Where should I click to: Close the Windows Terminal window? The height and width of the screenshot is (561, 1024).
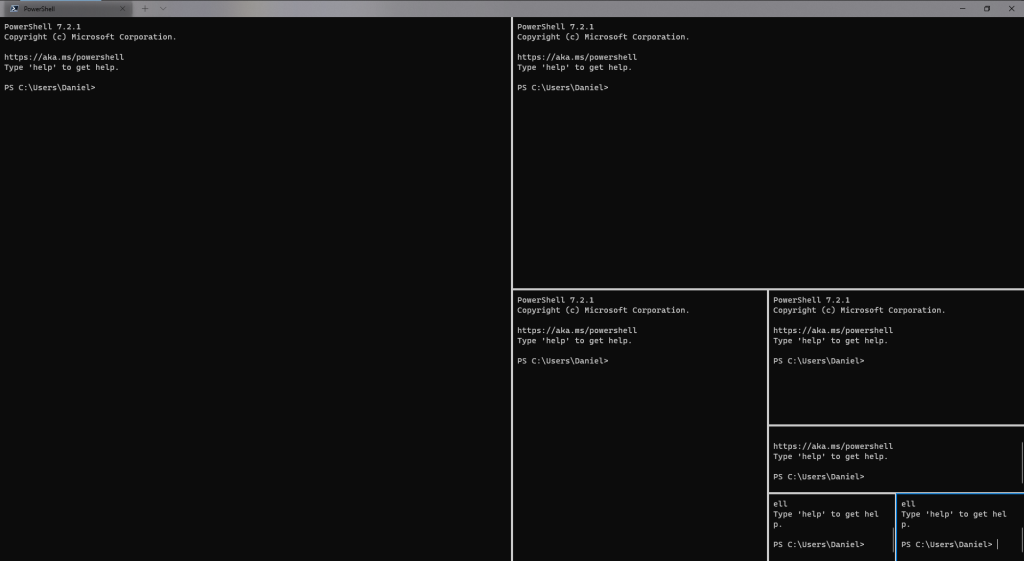point(1012,8)
